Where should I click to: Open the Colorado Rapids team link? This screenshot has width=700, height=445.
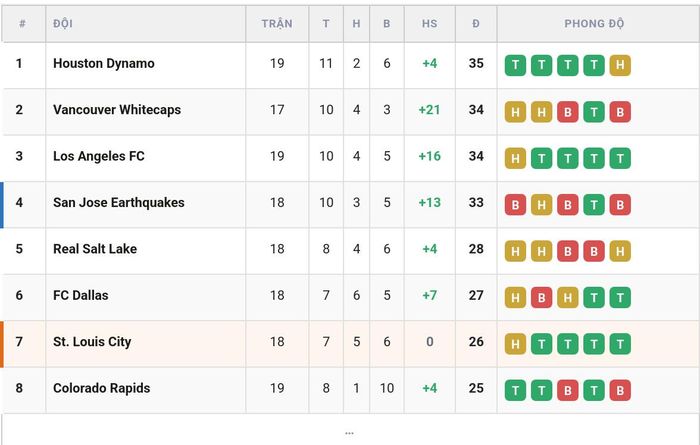click(101, 388)
